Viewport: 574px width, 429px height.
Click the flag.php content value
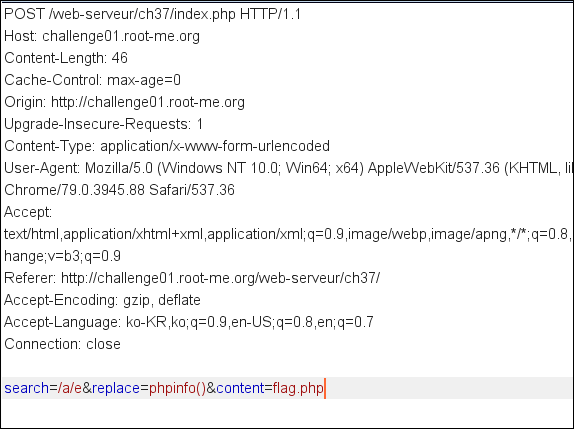(x=298, y=388)
